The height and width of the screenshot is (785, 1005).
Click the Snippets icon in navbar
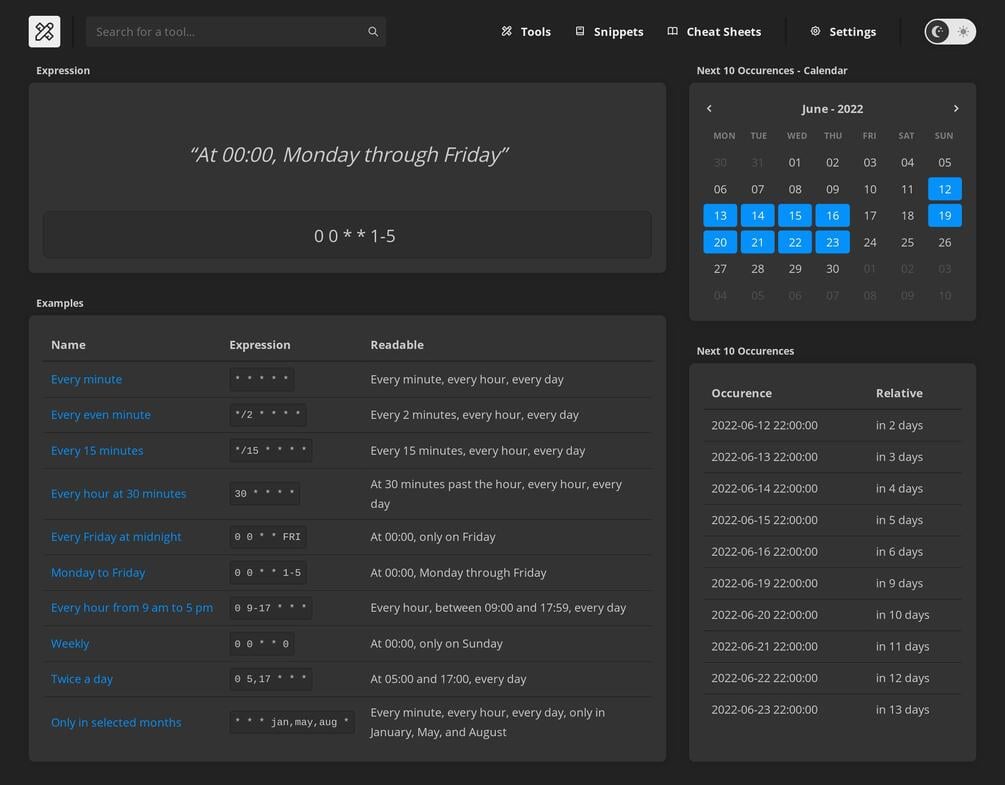(580, 32)
